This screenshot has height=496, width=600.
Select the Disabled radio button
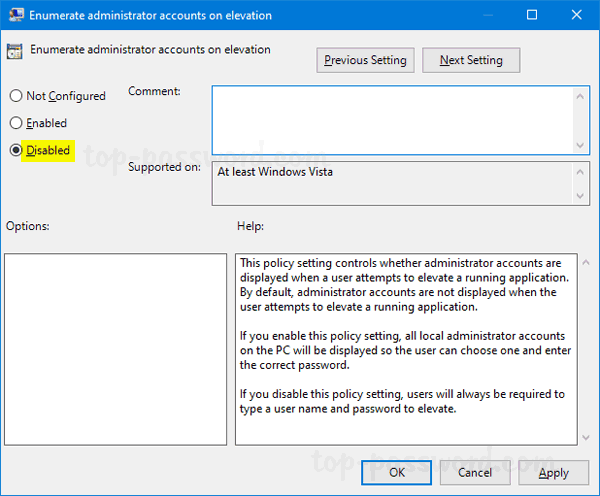(x=16, y=151)
